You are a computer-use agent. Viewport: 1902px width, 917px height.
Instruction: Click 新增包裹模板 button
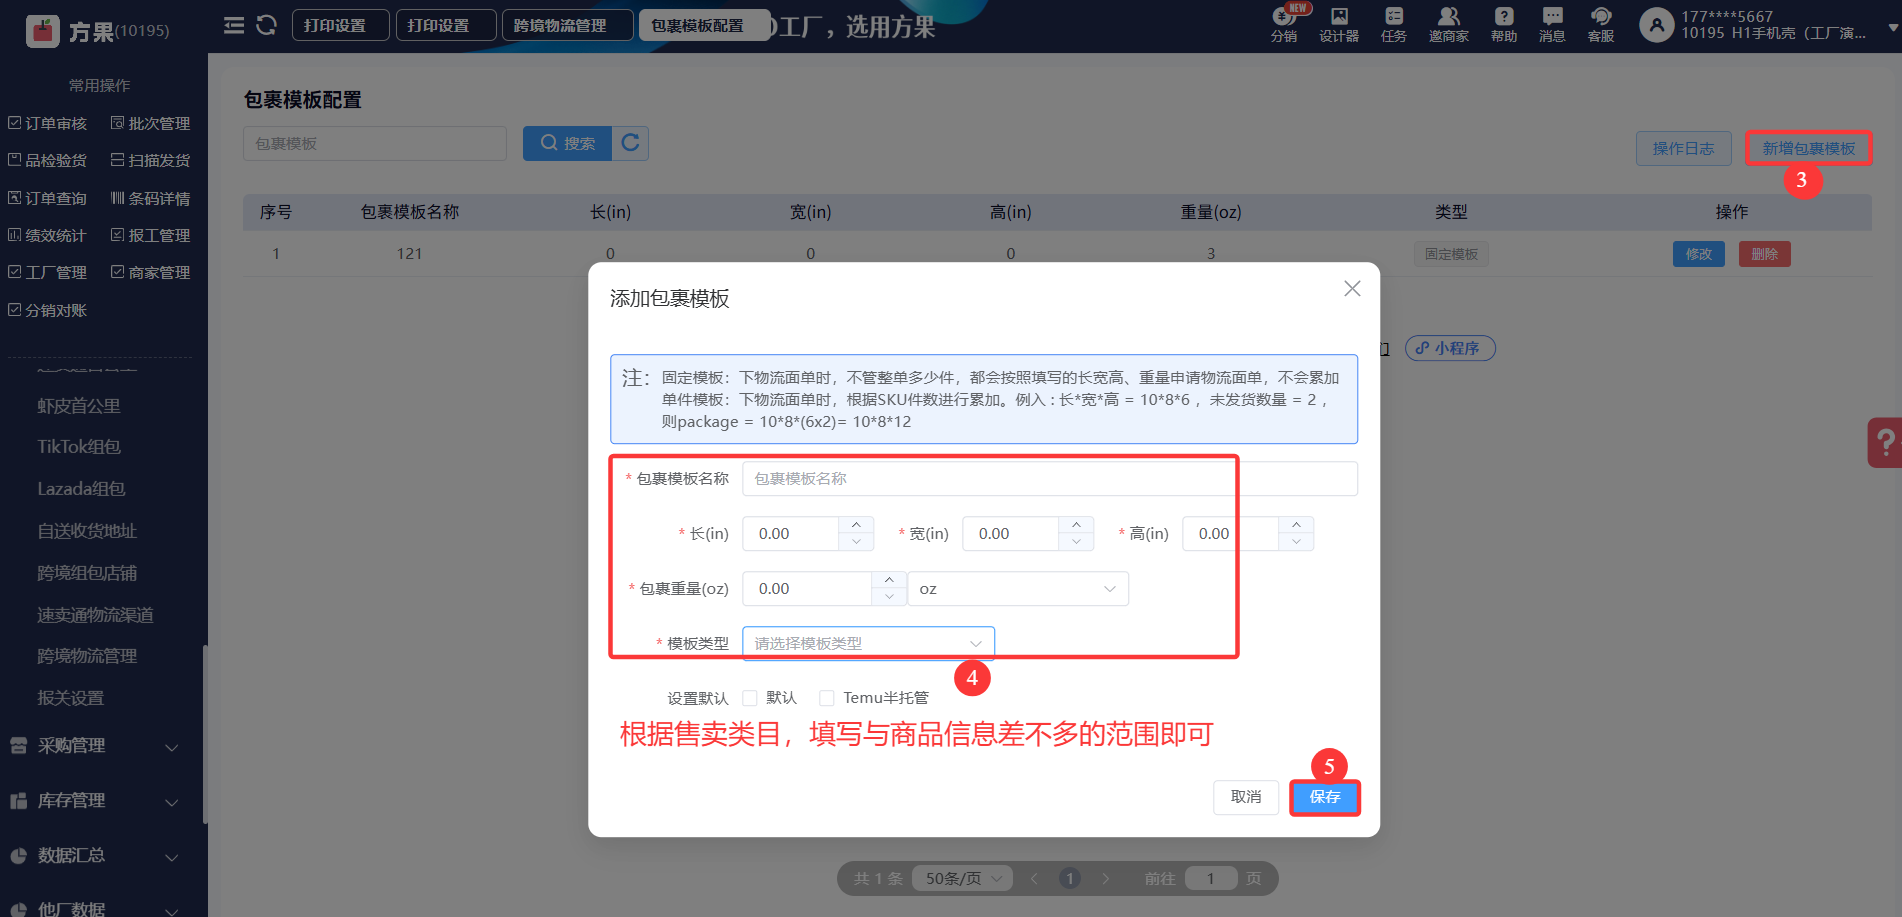[1809, 148]
